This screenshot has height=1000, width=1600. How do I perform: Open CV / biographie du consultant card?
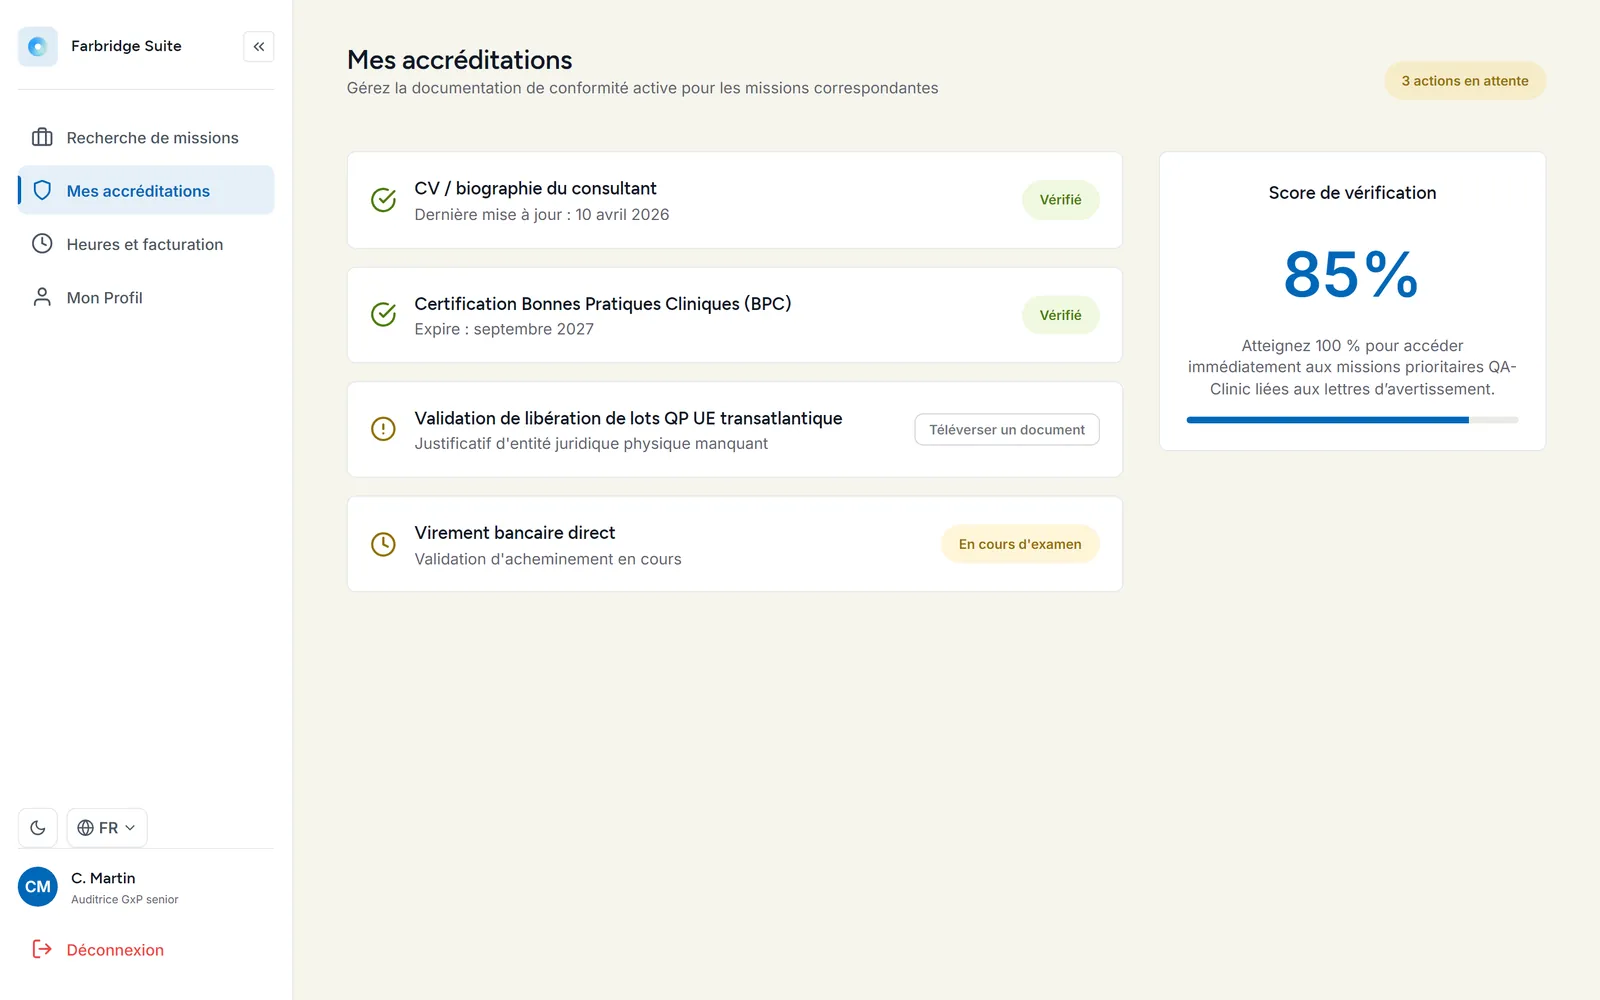735,200
